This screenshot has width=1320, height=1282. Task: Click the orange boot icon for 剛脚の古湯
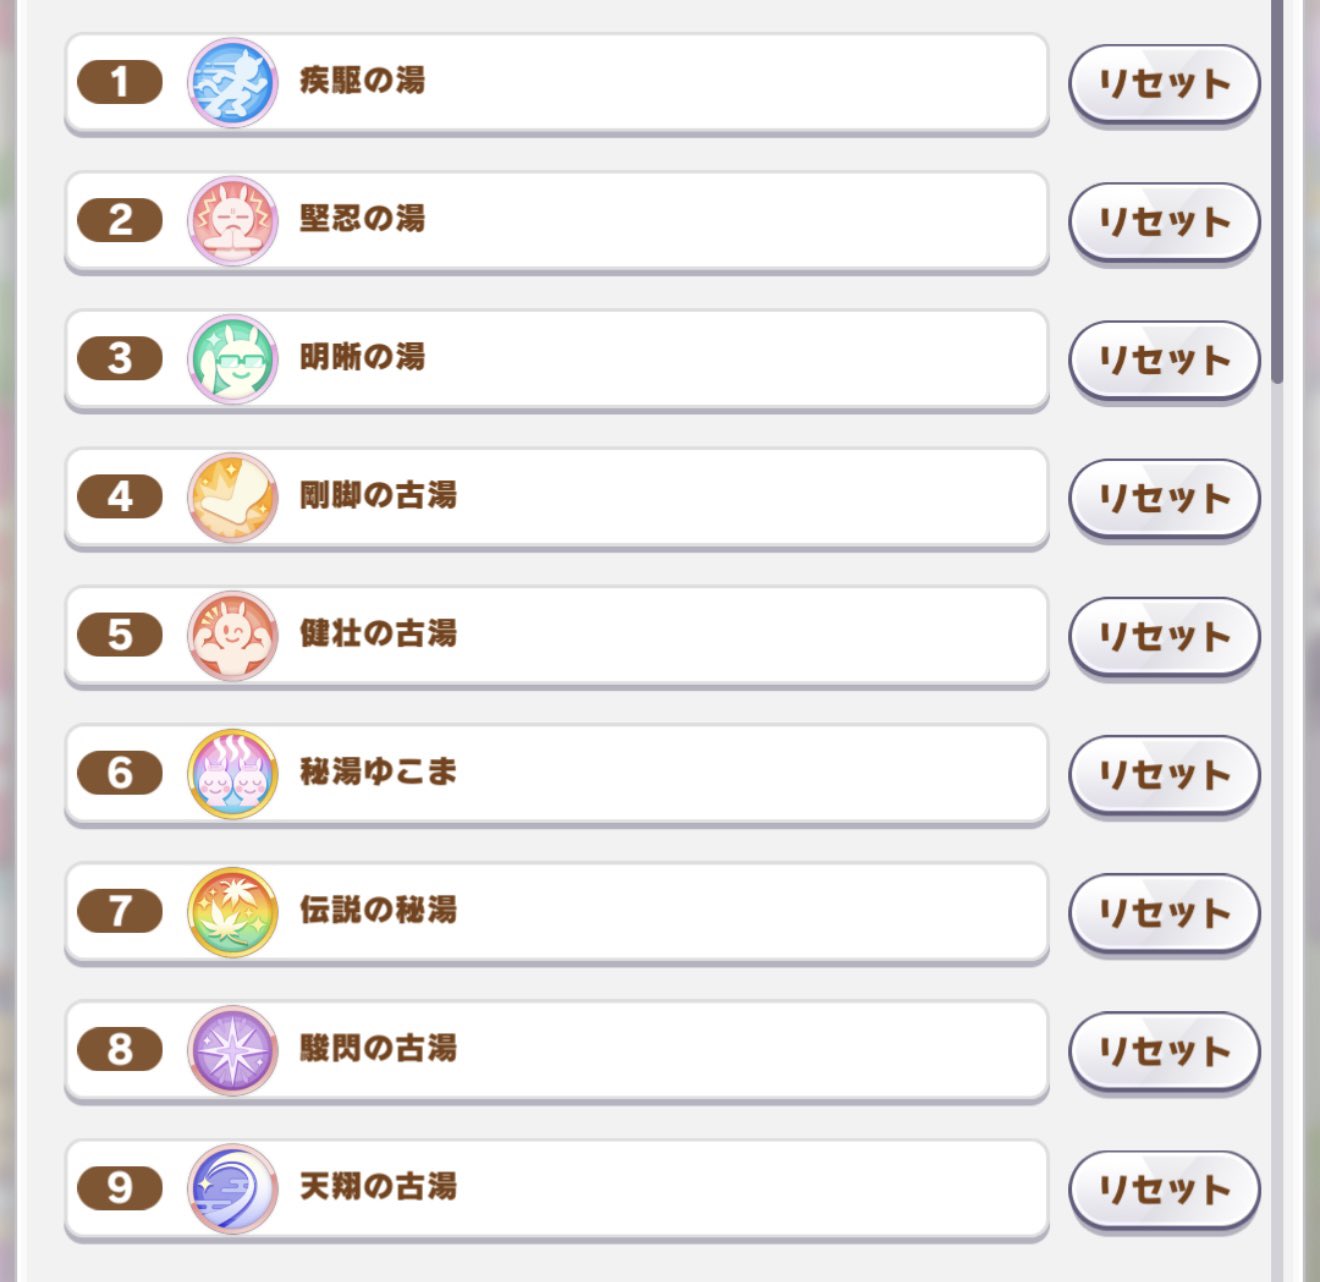pyautogui.click(x=232, y=497)
